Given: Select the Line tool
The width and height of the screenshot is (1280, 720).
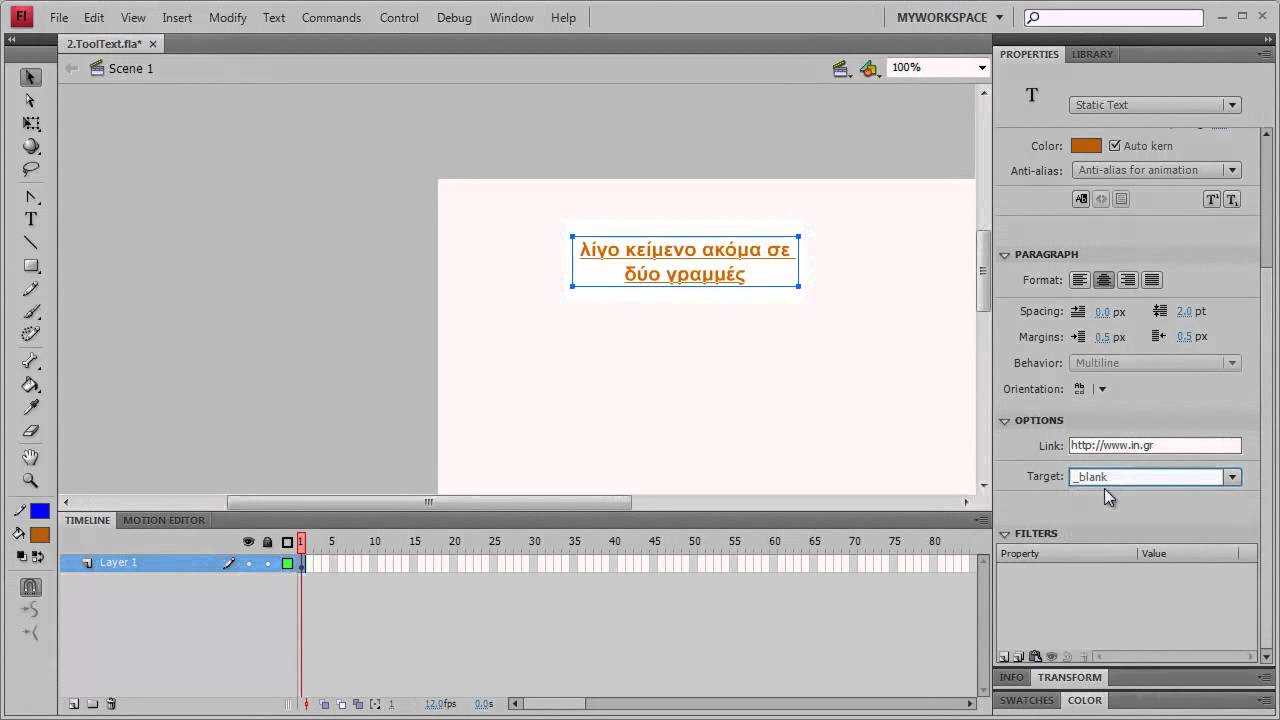Looking at the screenshot, I should coord(31,243).
